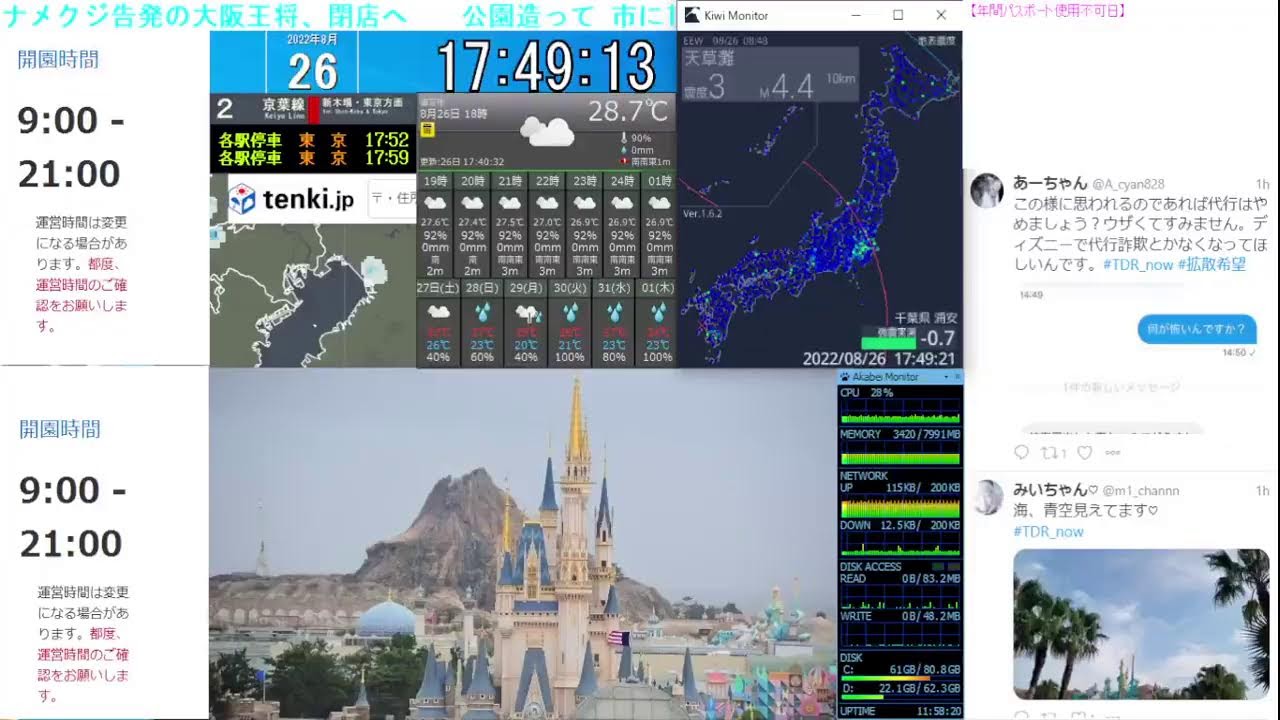The height and width of the screenshot is (720, 1280).
Task: Select the 20時 hourly forecast column
Action: (472, 225)
